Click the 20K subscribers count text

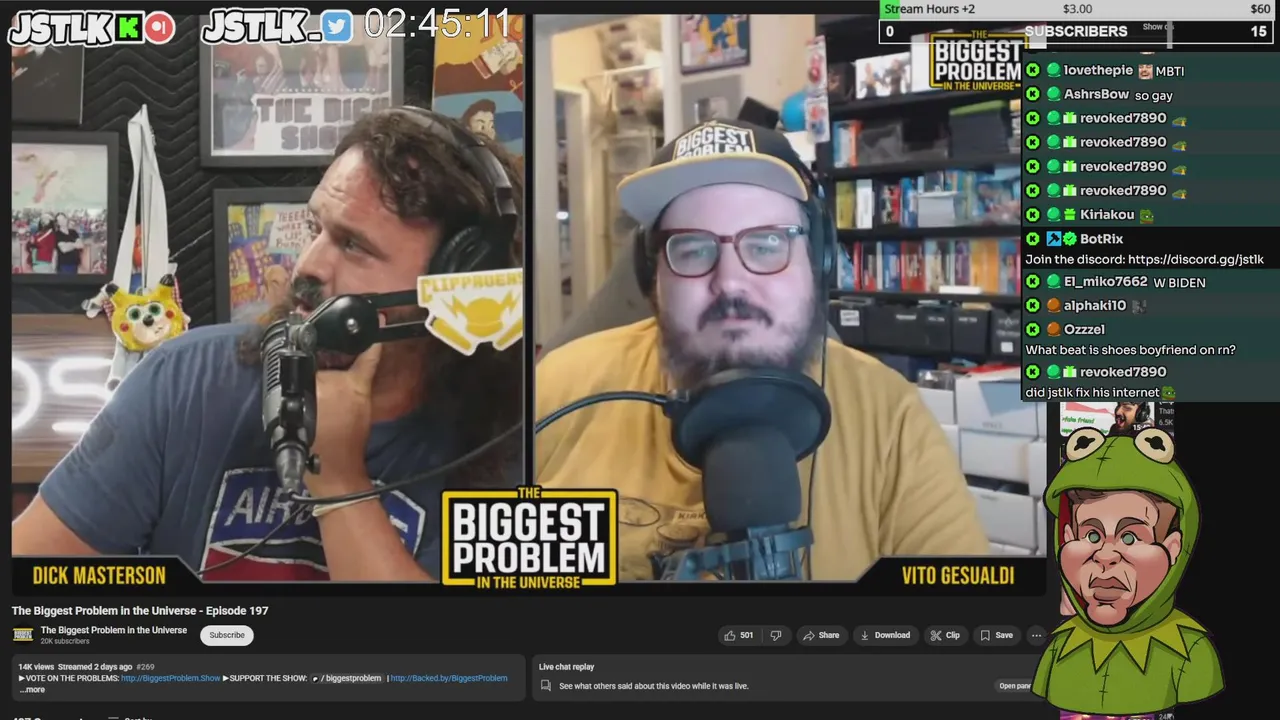65,641
